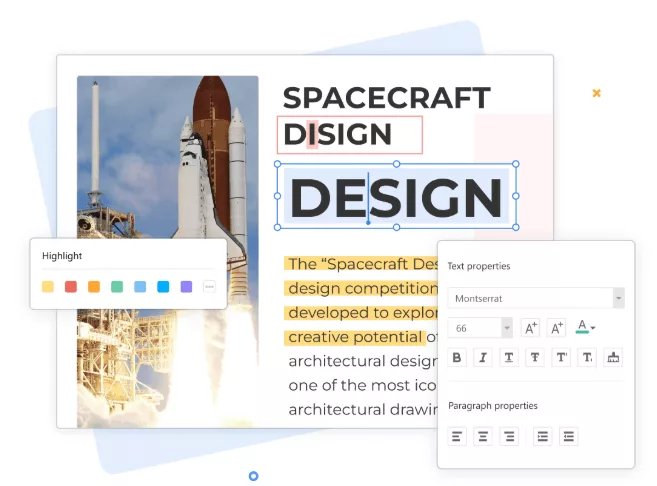
Task: Choose the purple highlight color swatch
Action: pos(186,287)
